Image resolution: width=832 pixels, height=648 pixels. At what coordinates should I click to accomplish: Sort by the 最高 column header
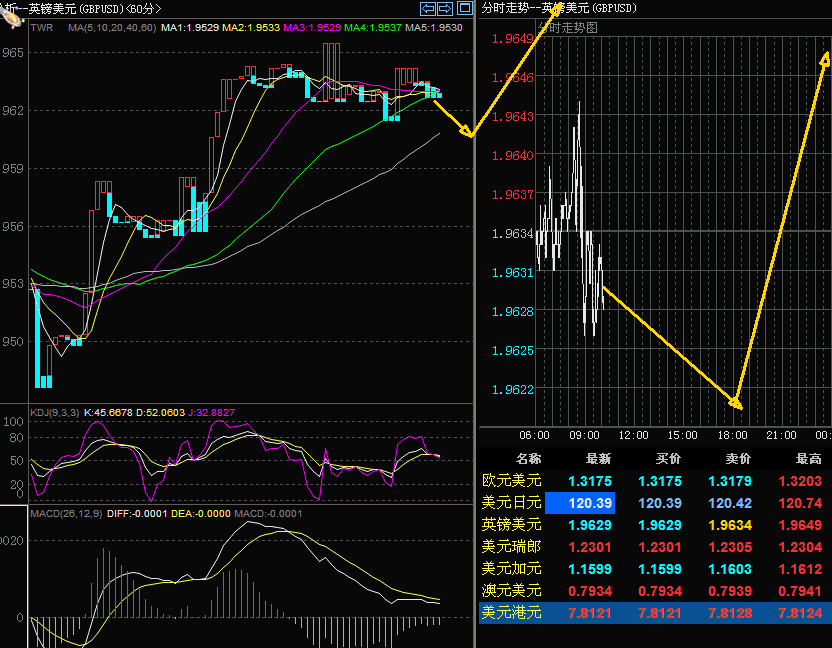pos(807,459)
